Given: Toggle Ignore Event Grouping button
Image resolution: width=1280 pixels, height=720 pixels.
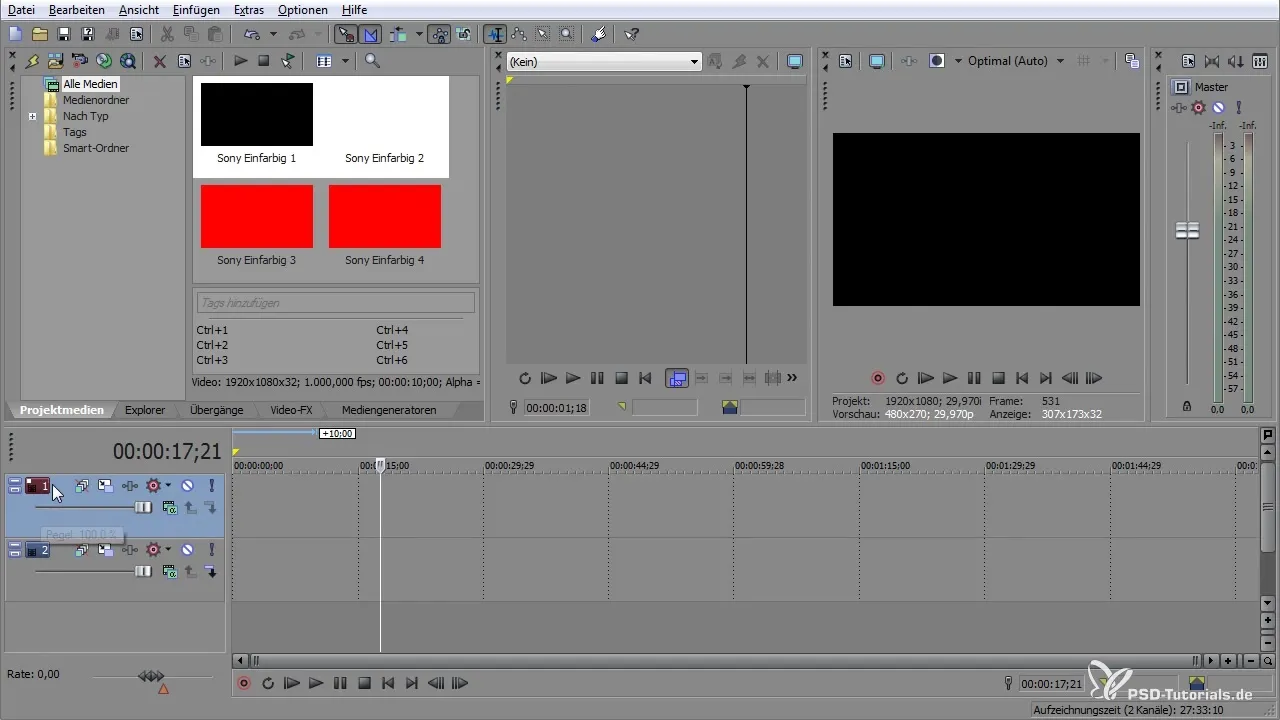Looking at the screenshot, I should point(463,34).
